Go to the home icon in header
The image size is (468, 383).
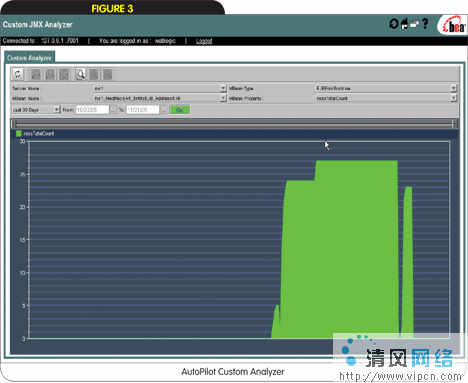pyautogui.click(x=404, y=24)
